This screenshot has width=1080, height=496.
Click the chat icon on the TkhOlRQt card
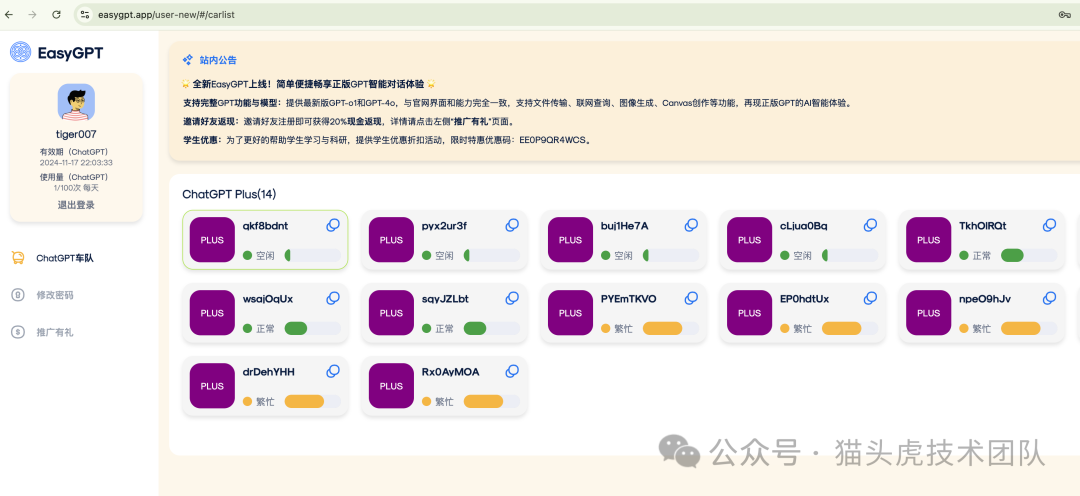pyautogui.click(x=1049, y=225)
